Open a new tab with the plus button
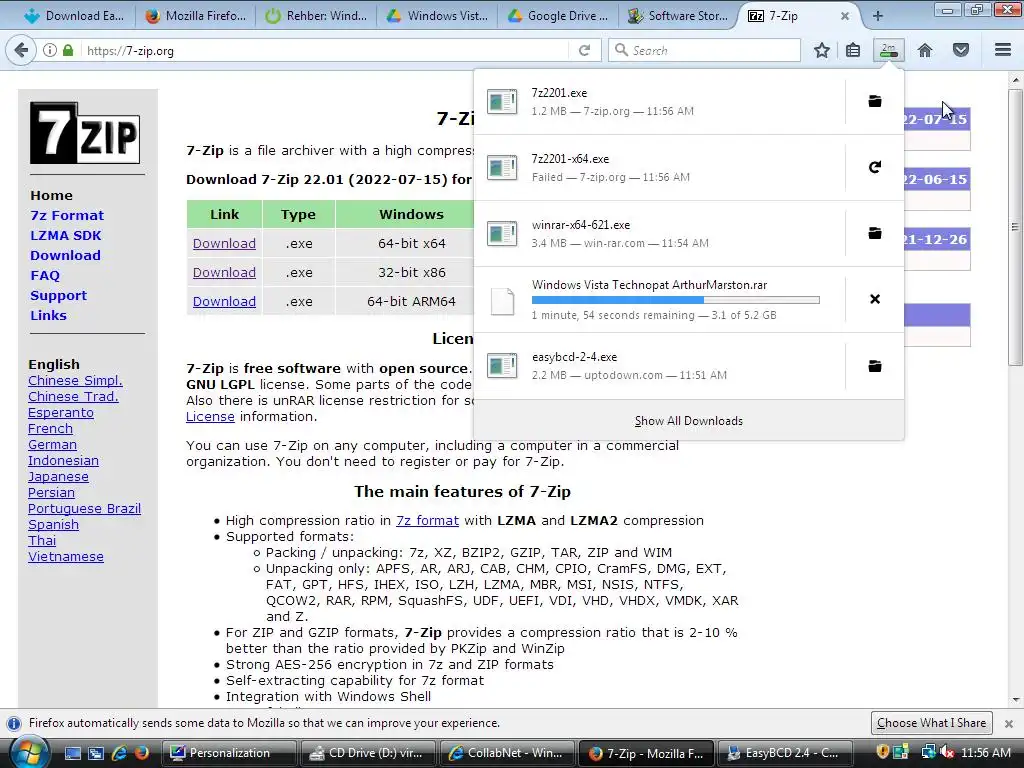 pyautogui.click(x=878, y=16)
